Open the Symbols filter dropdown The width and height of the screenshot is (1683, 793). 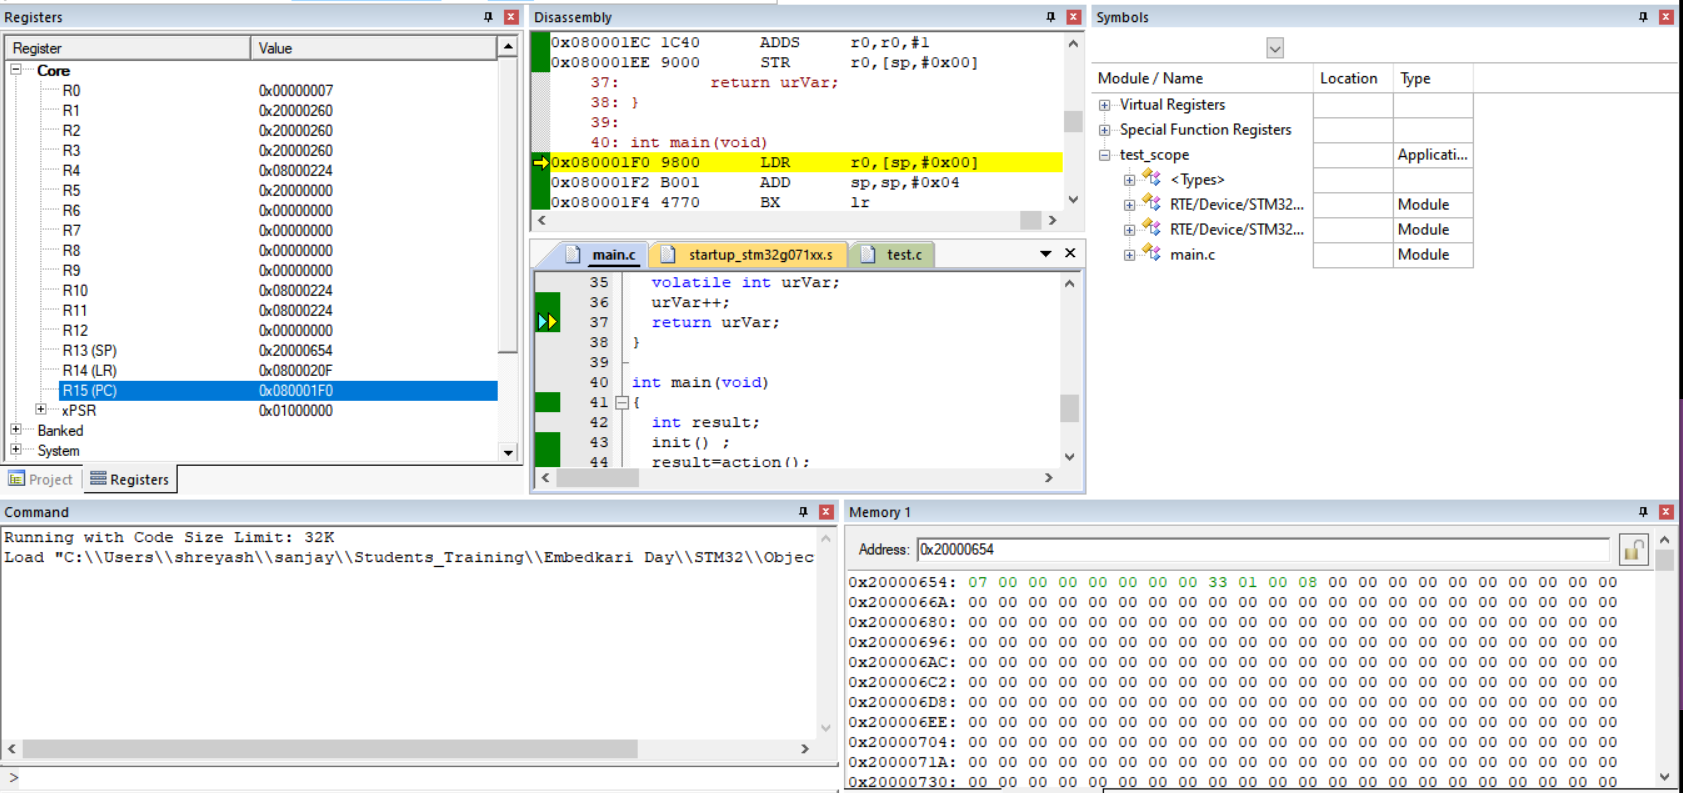pos(1274,48)
